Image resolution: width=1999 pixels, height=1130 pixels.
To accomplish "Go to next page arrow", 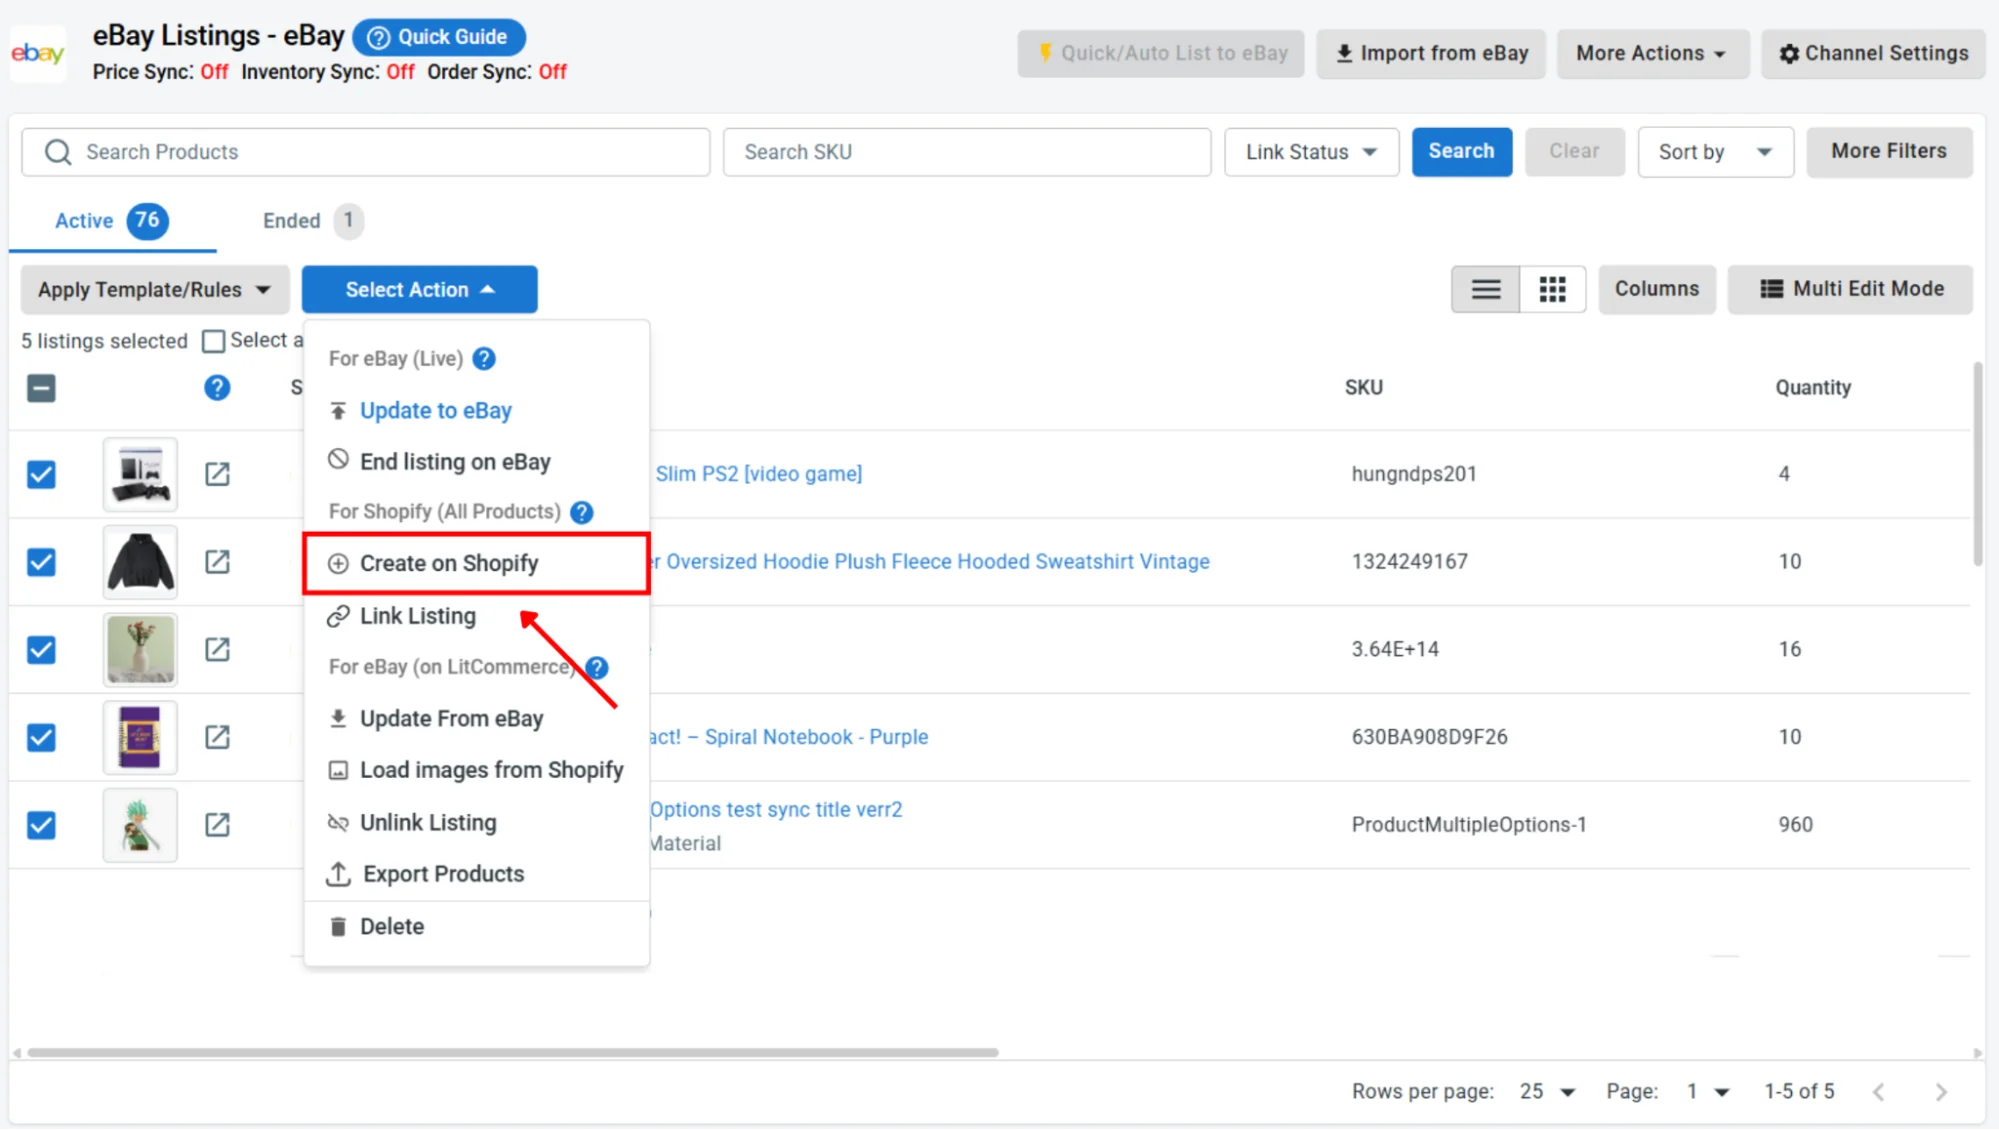I will (1941, 1092).
